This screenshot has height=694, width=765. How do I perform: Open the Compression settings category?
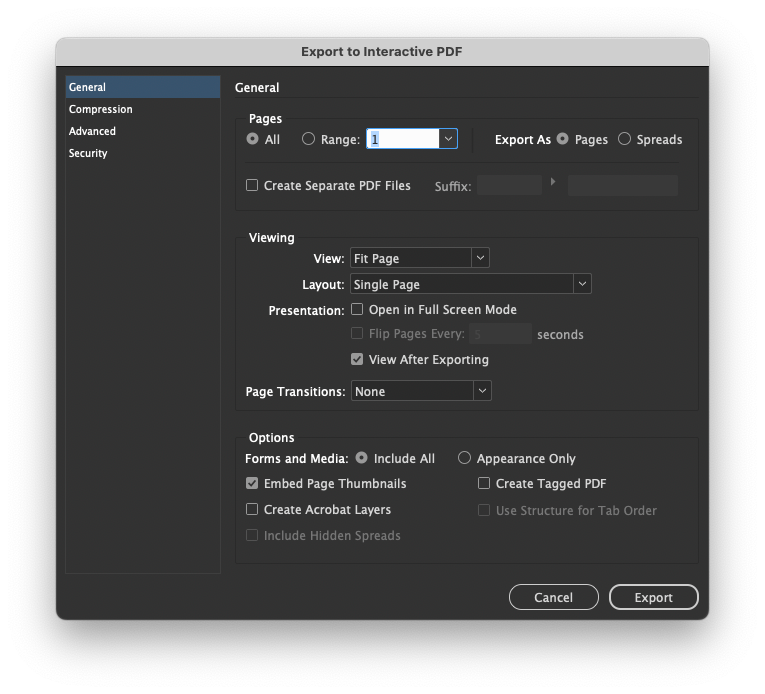pos(143,109)
